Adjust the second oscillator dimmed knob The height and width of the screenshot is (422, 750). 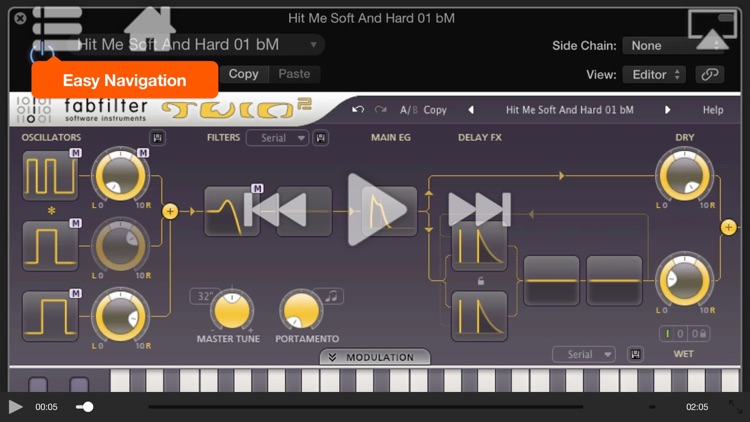pyautogui.click(x=121, y=246)
